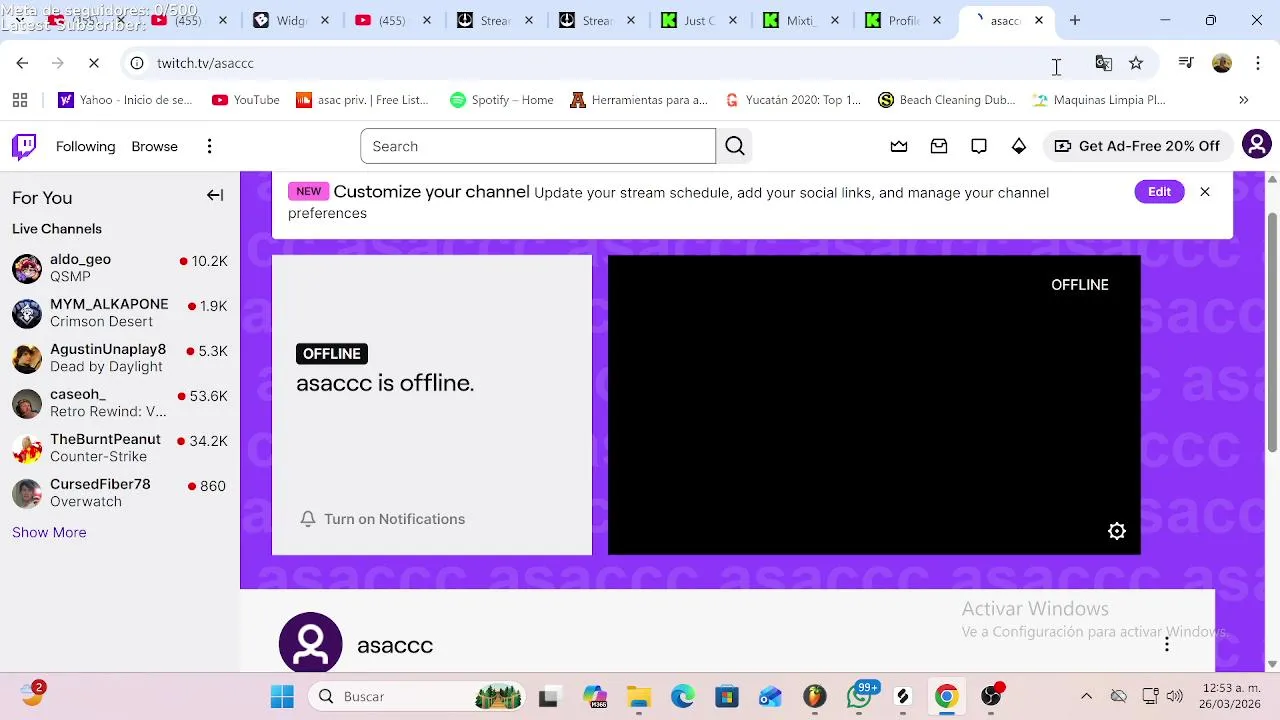Go back to the previous page

click(x=22, y=63)
